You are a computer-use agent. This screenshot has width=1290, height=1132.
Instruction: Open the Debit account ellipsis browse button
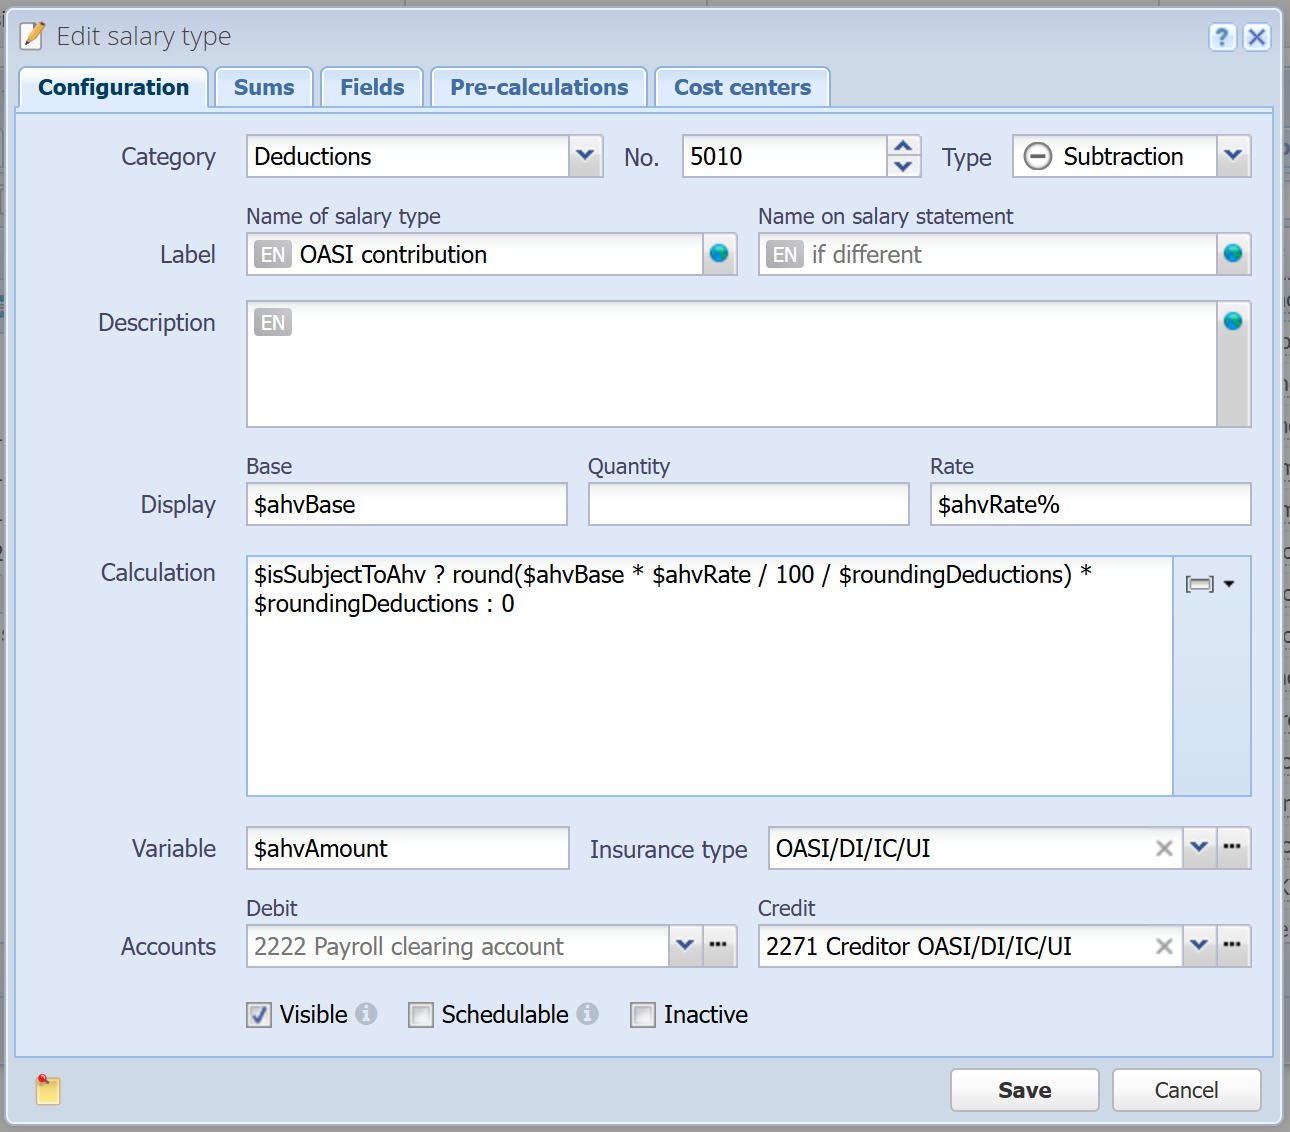(x=719, y=946)
